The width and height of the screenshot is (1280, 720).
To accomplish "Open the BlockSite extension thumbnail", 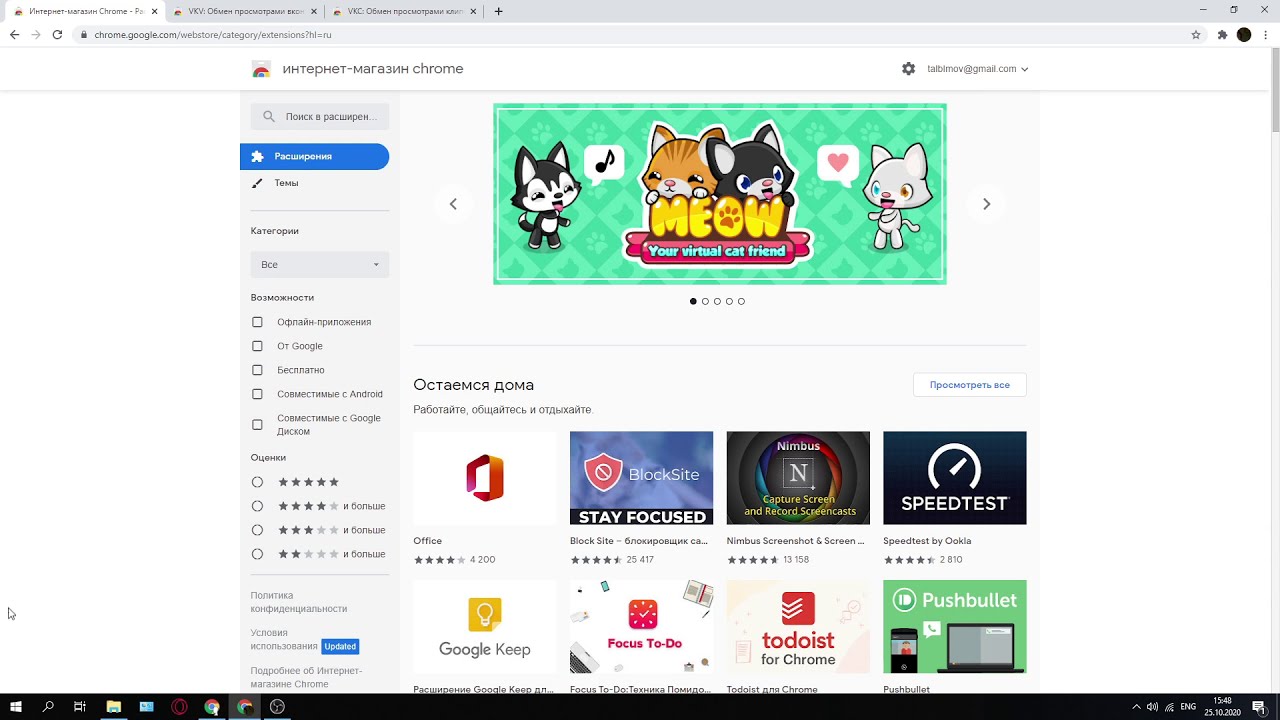I will point(642,478).
